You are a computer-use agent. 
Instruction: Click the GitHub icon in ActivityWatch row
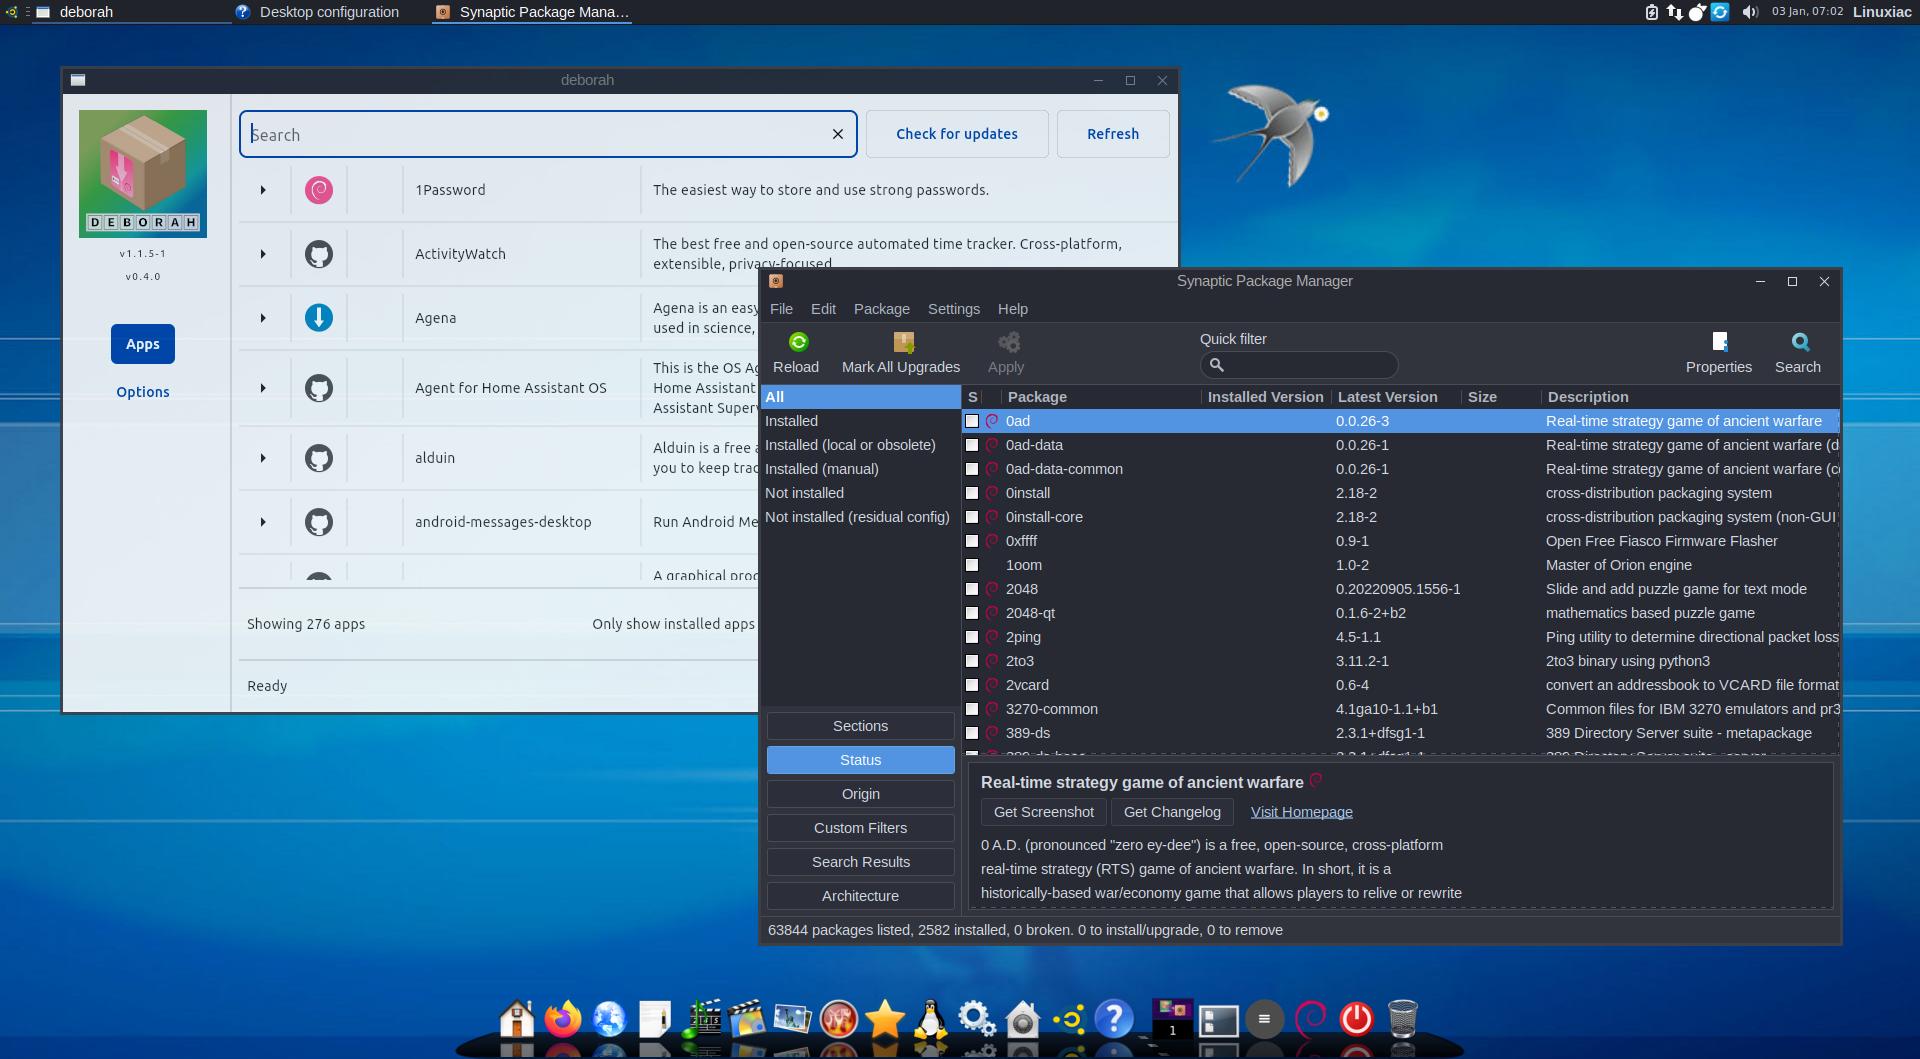319,254
